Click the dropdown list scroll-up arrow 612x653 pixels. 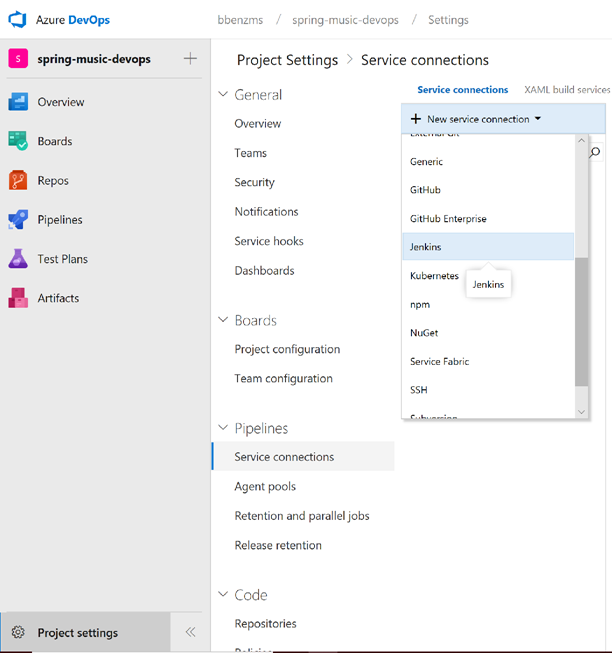click(x=582, y=141)
